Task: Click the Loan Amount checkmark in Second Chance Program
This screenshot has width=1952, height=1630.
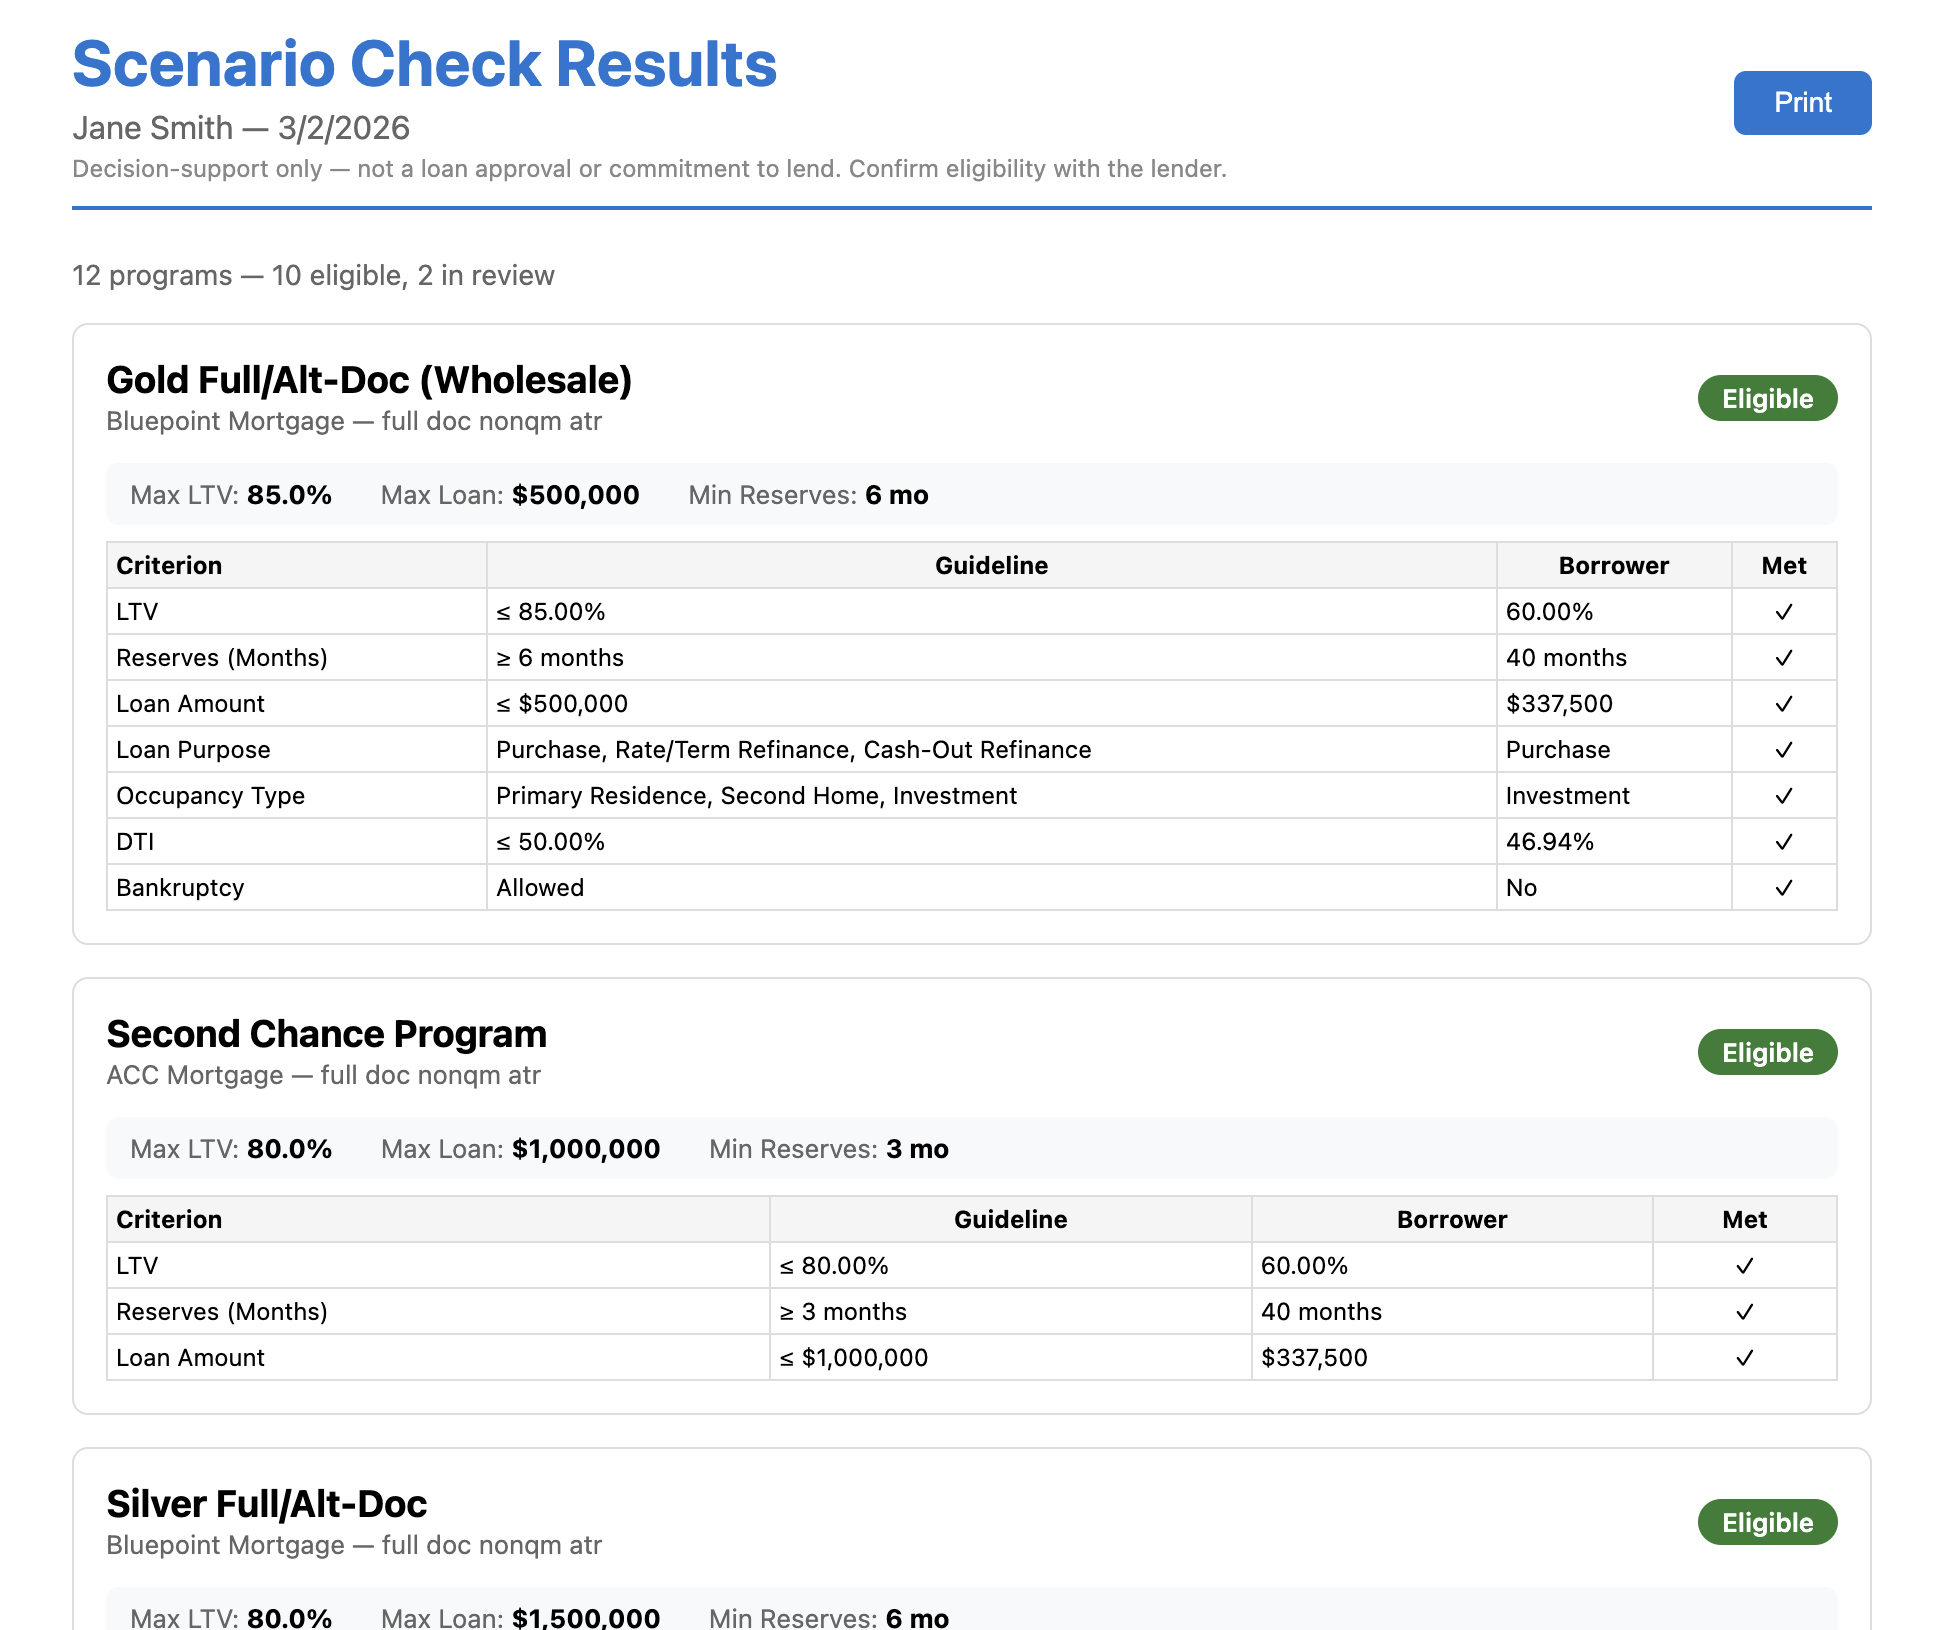Action: pos(1746,1357)
